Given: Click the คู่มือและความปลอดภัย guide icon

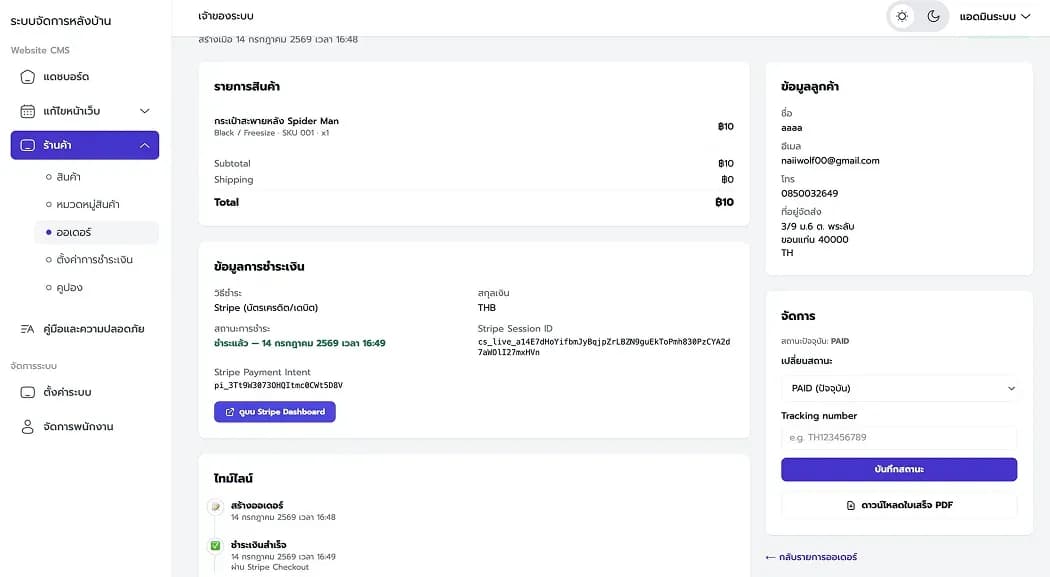Looking at the screenshot, I should point(27,329).
